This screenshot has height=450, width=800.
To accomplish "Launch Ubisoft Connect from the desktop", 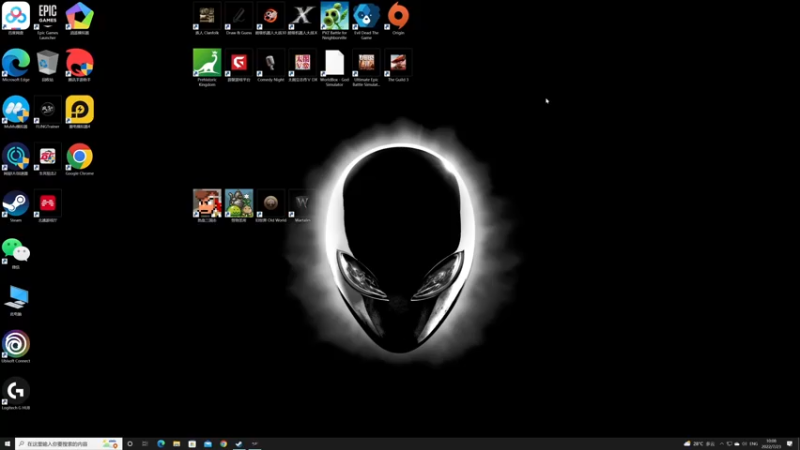I will [16, 345].
